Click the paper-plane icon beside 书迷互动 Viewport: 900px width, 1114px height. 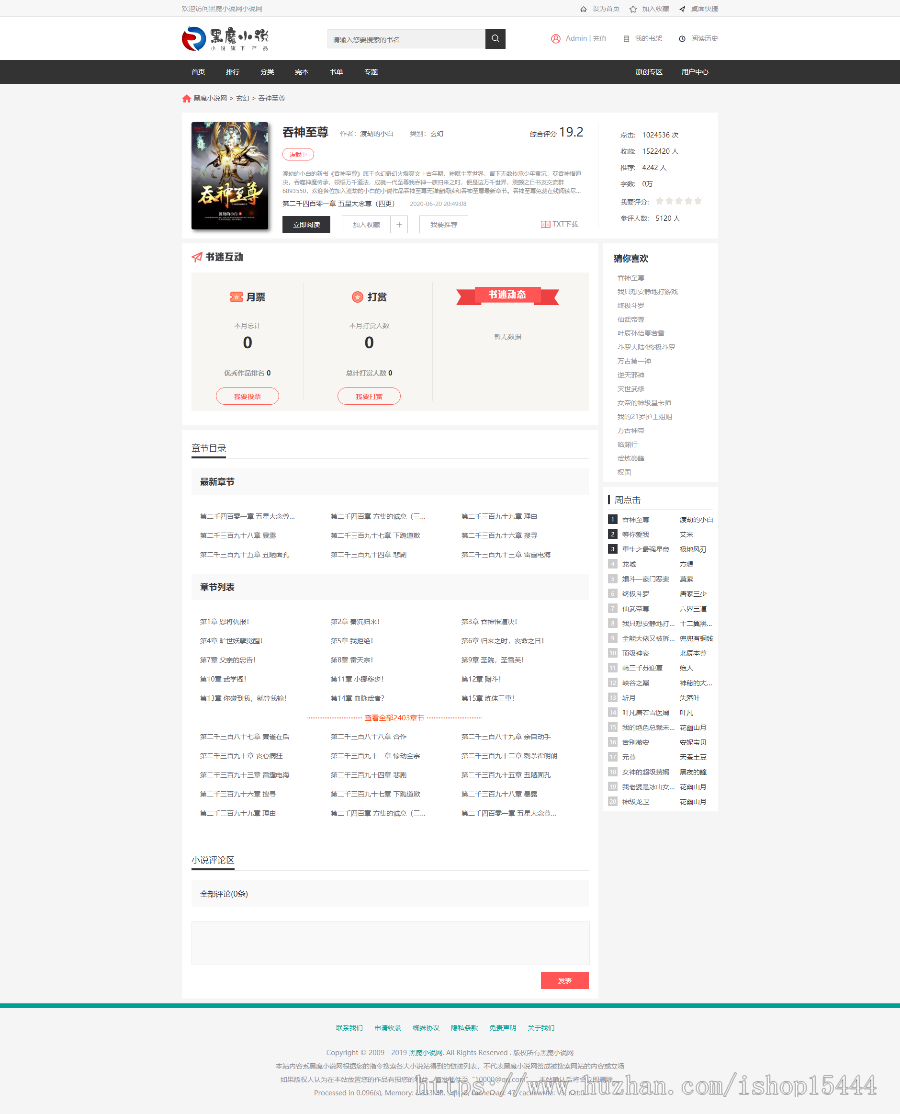pos(197,256)
